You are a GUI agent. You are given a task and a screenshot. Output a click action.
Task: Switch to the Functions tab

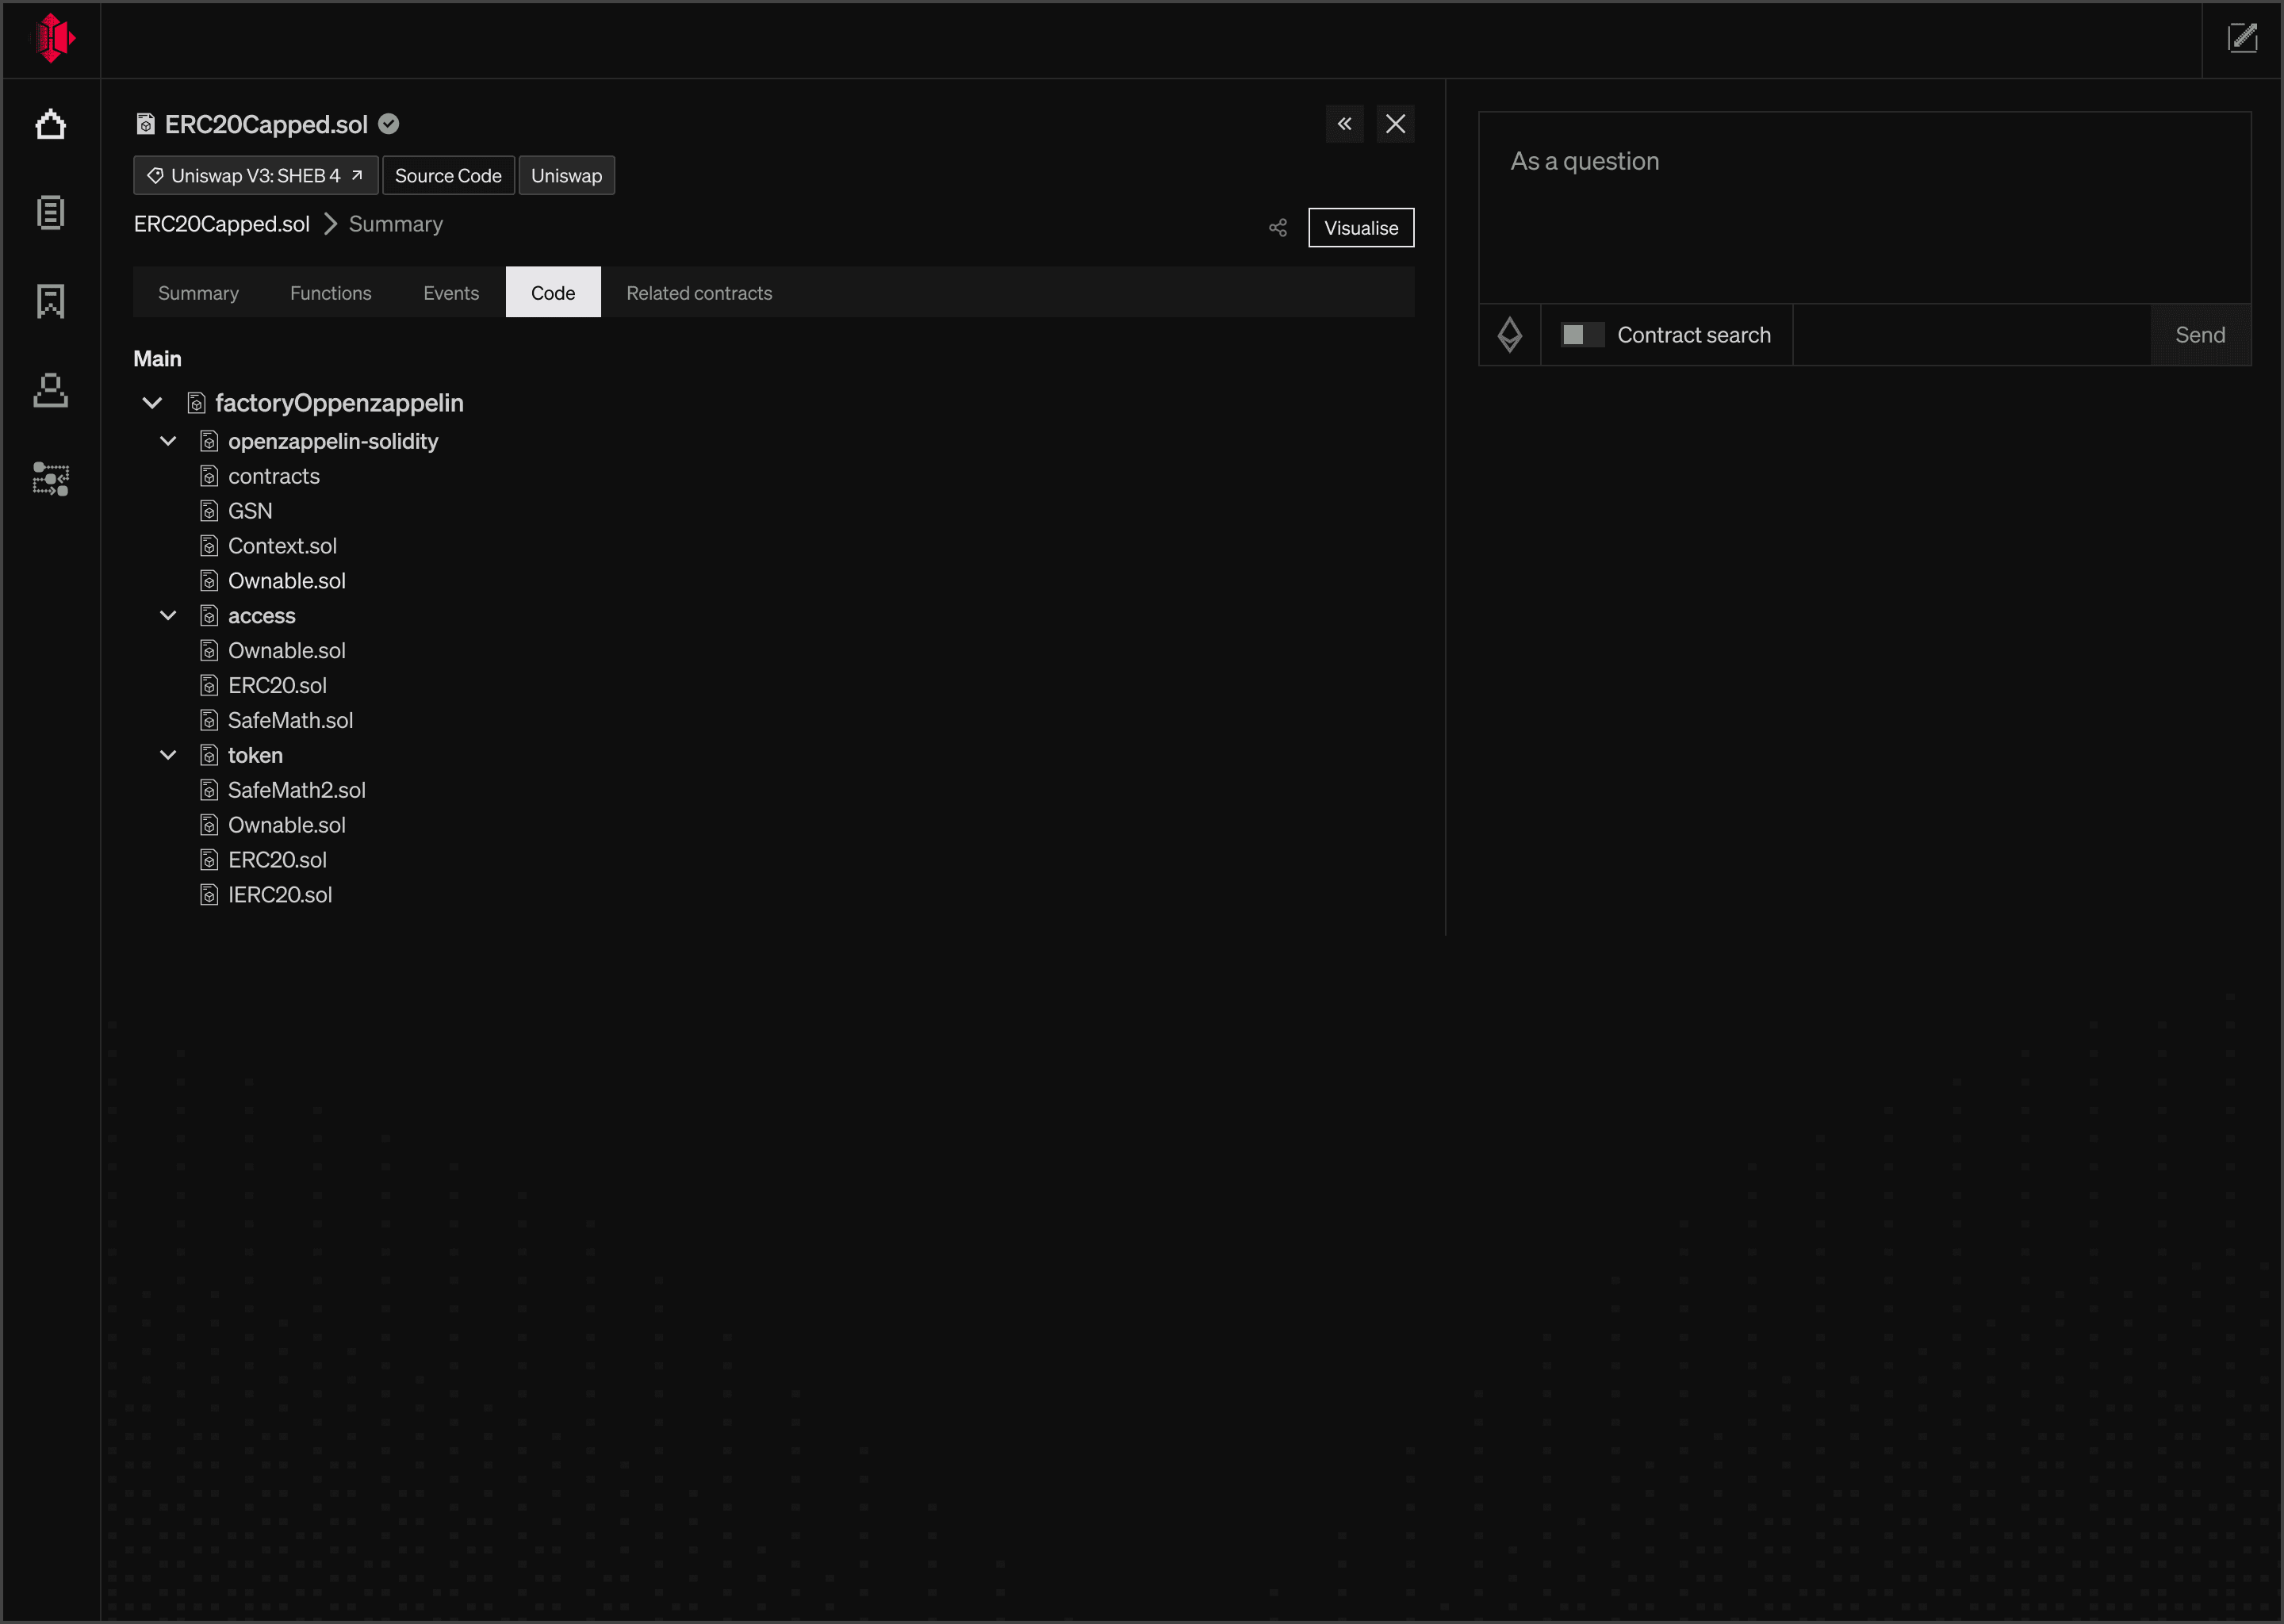pyautogui.click(x=330, y=293)
